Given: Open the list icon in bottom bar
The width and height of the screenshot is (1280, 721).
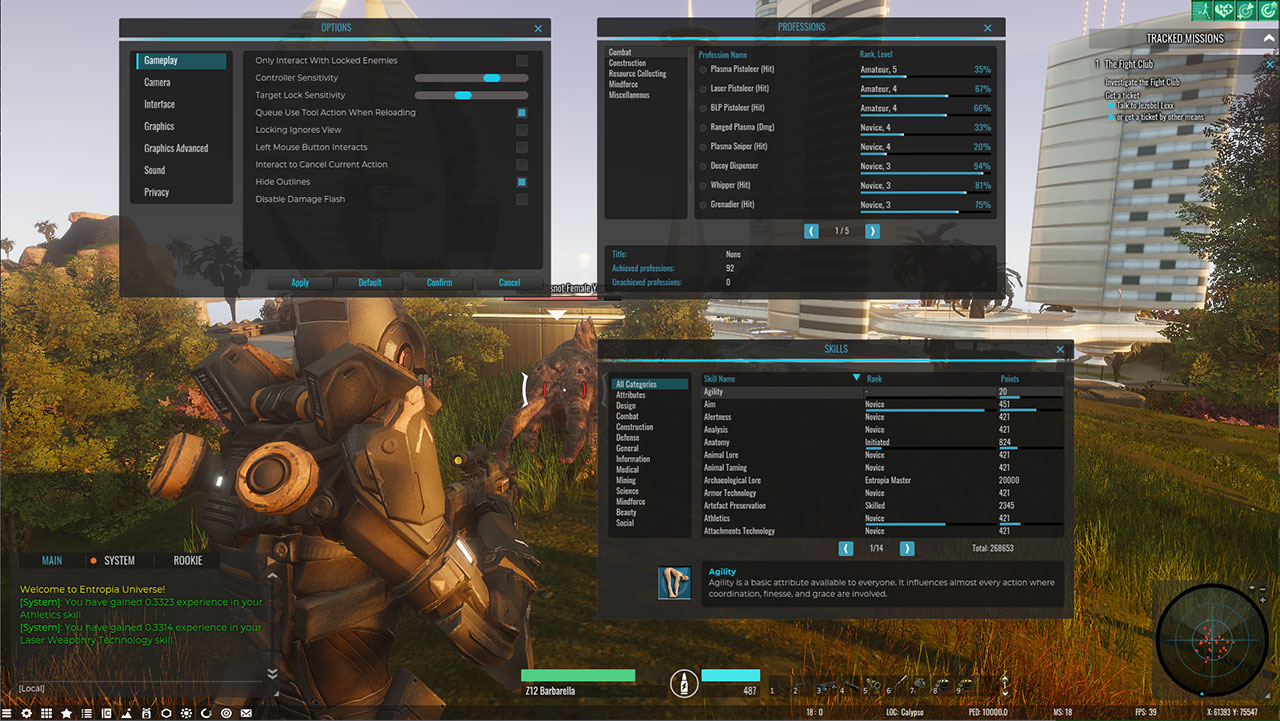Looking at the screenshot, I should click(x=87, y=713).
